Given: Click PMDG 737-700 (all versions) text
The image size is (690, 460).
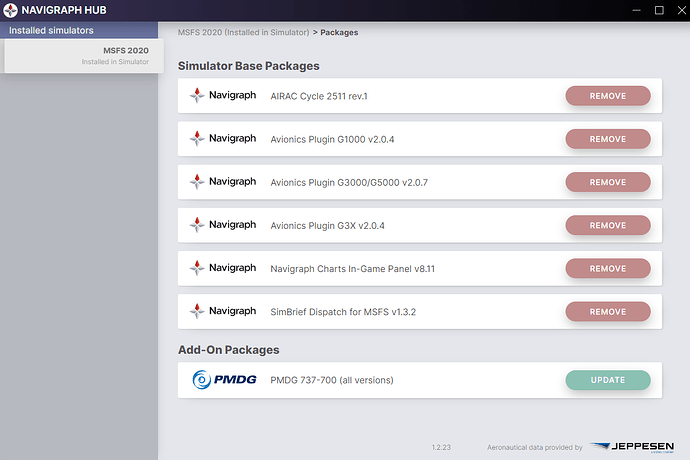Looking at the screenshot, I should 332,380.
